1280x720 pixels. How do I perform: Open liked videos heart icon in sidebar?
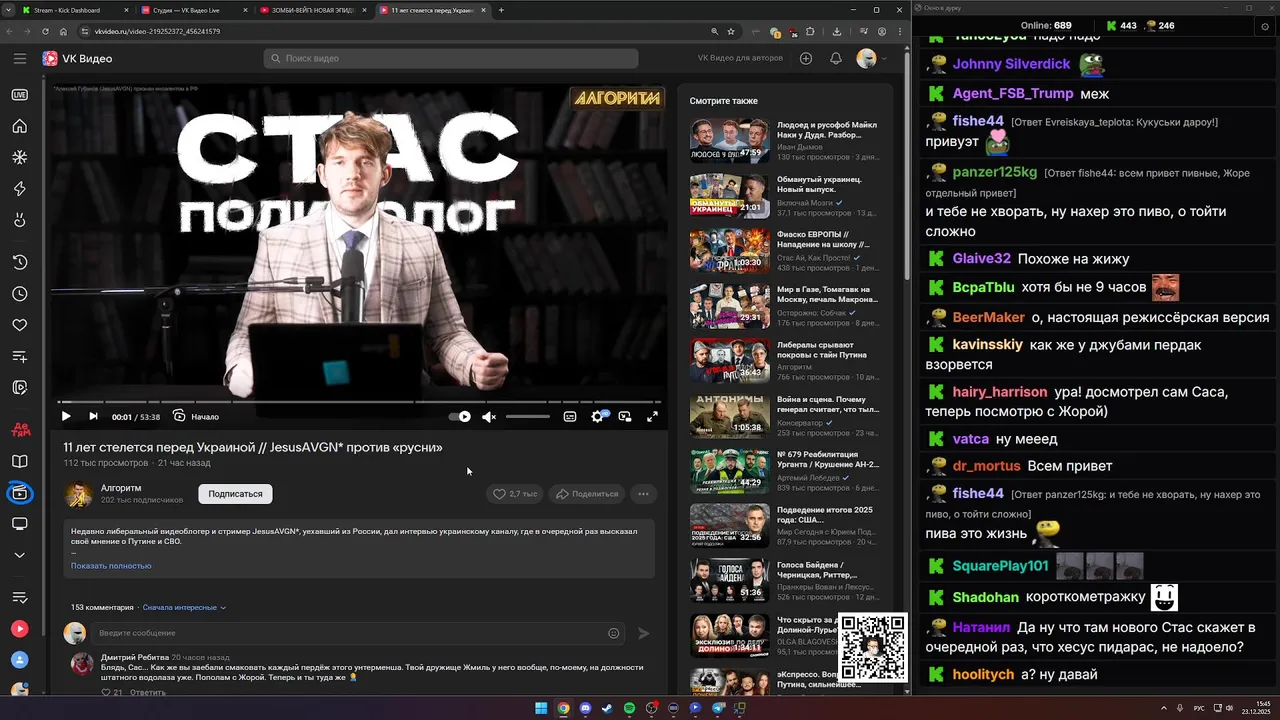[x=19, y=325]
